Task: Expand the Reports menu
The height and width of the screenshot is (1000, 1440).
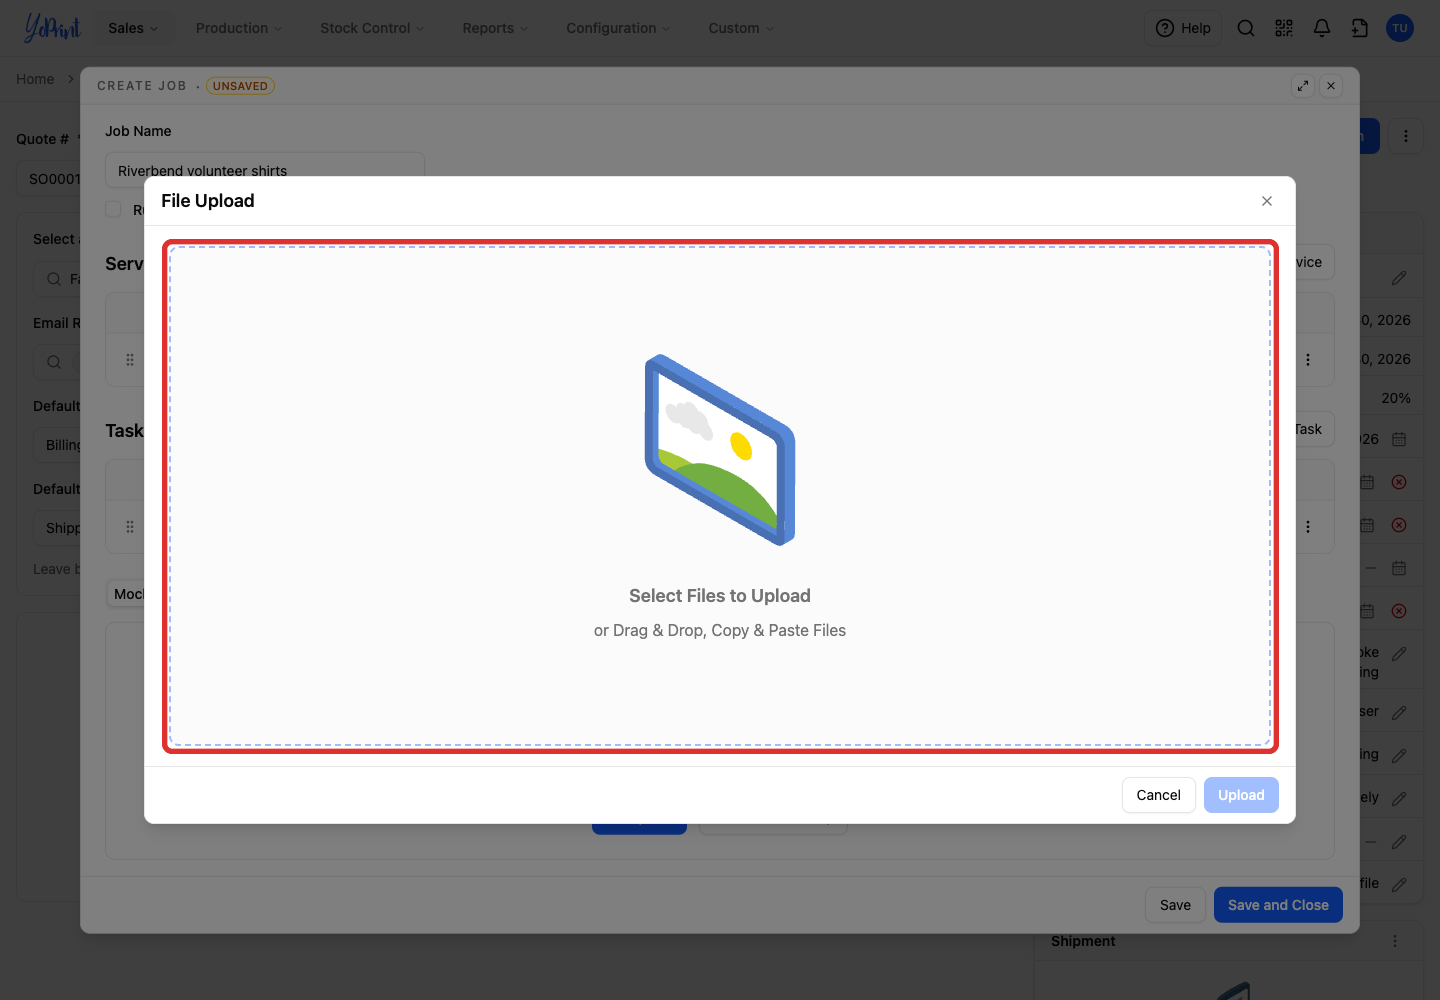Action: pyautogui.click(x=495, y=28)
